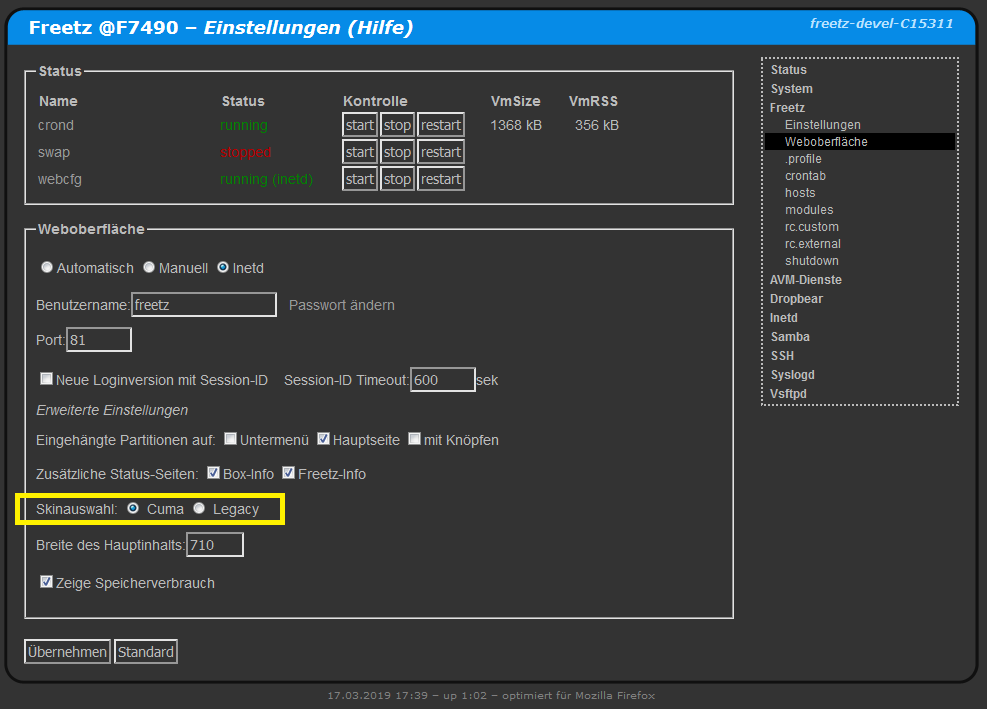Select the Legacy skin option
This screenshot has width=987, height=709.
(199, 509)
